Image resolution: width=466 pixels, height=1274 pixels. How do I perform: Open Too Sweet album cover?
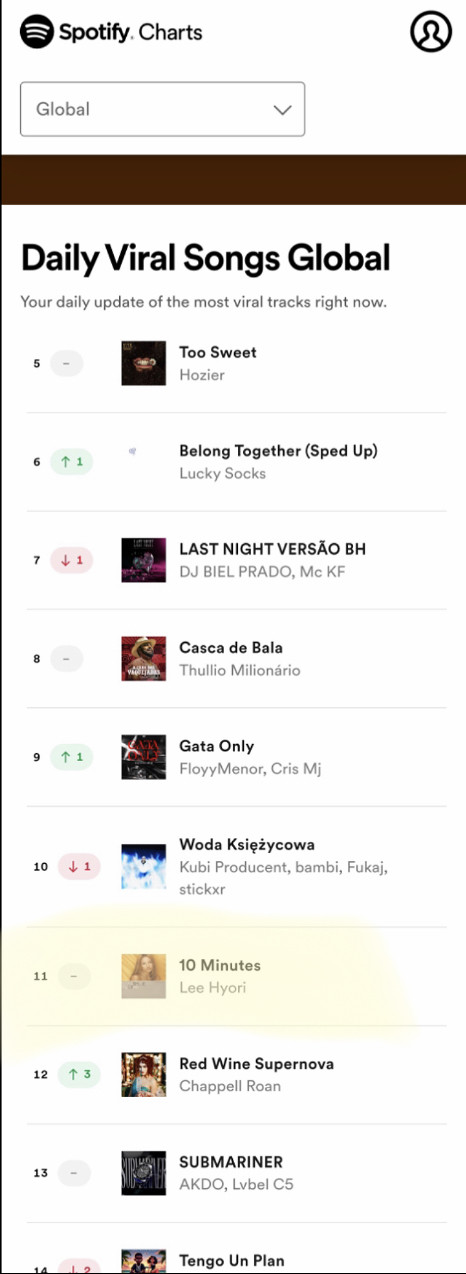[143, 363]
